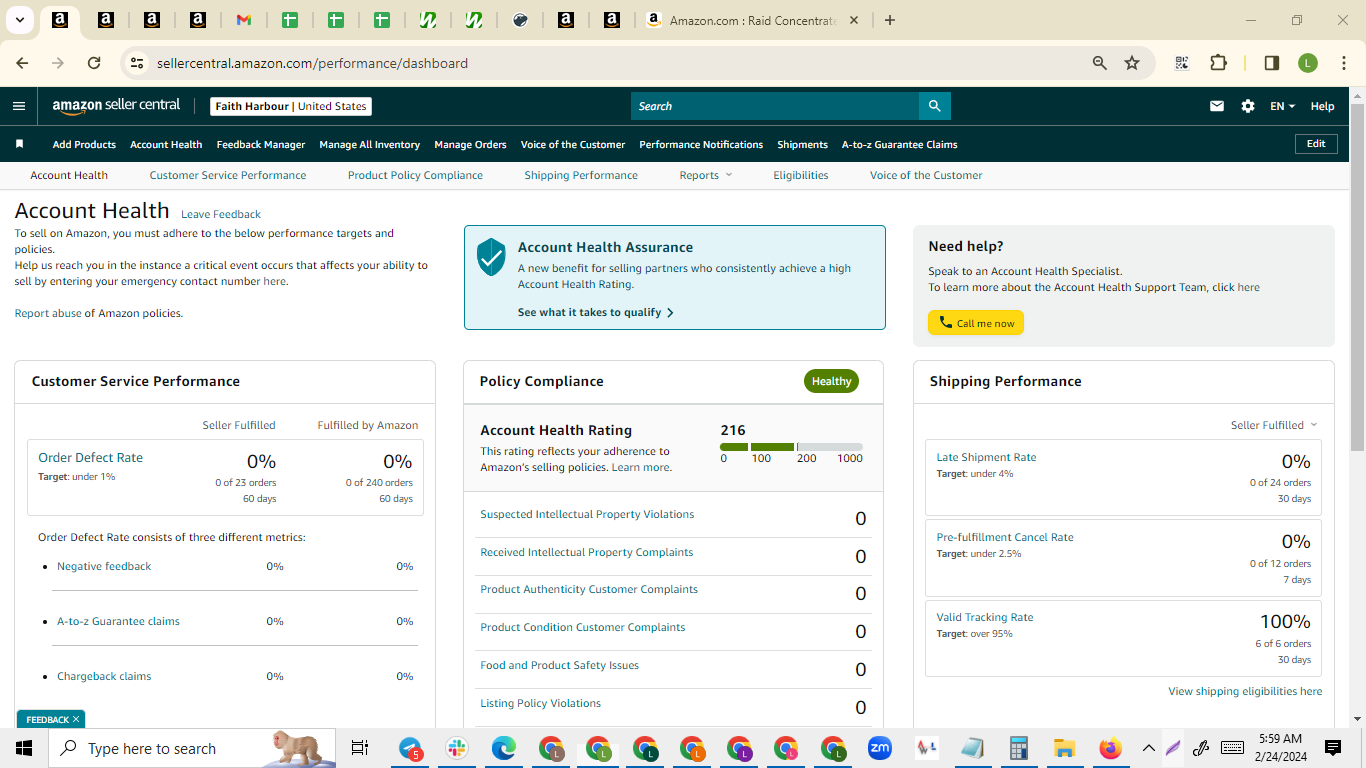Open Slack from the taskbar

pos(457,748)
